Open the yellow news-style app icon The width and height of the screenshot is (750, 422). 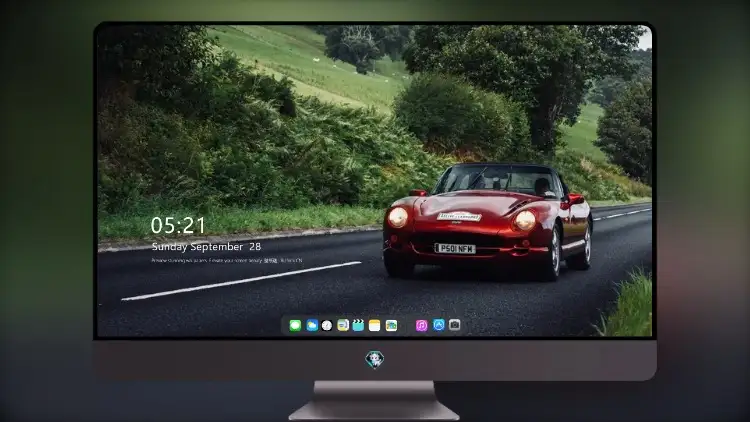coord(343,326)
